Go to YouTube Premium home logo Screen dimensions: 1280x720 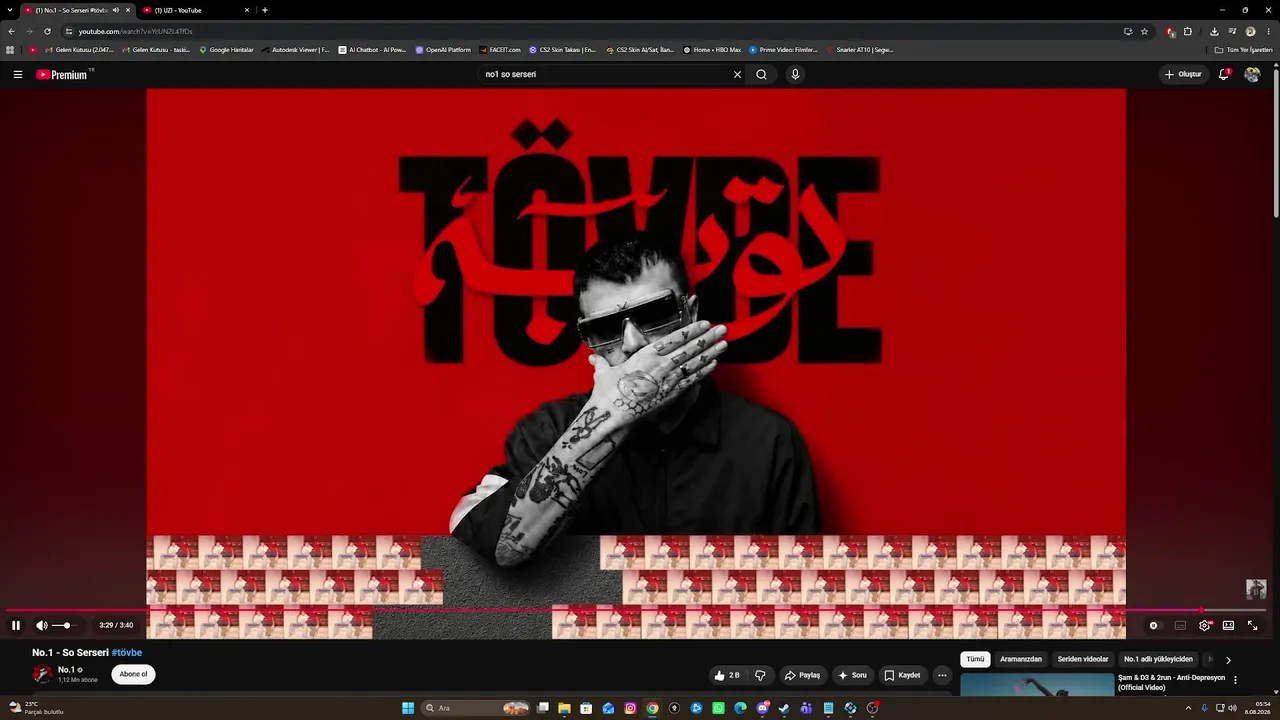pyautogui.click(x=62, y=74)
